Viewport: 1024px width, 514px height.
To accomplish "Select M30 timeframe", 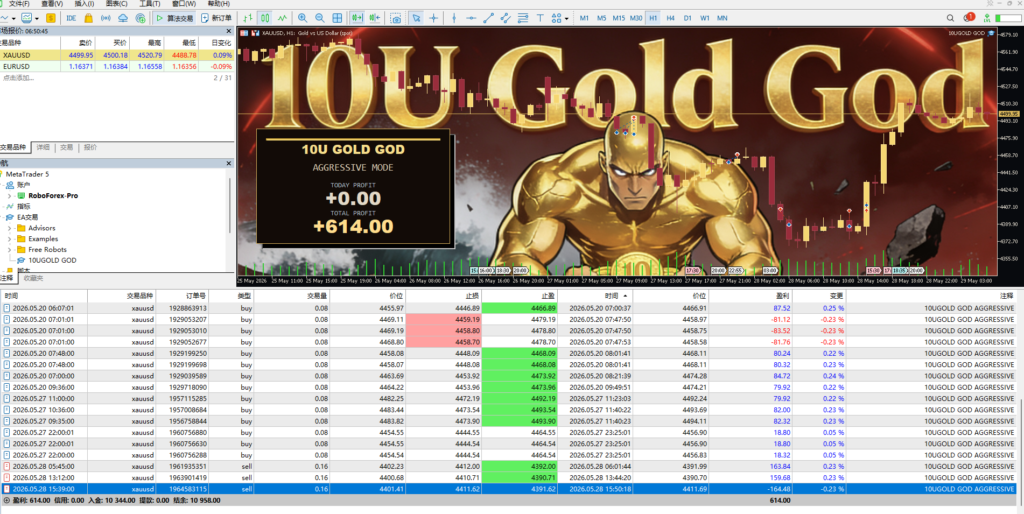I will click(636, 18).
